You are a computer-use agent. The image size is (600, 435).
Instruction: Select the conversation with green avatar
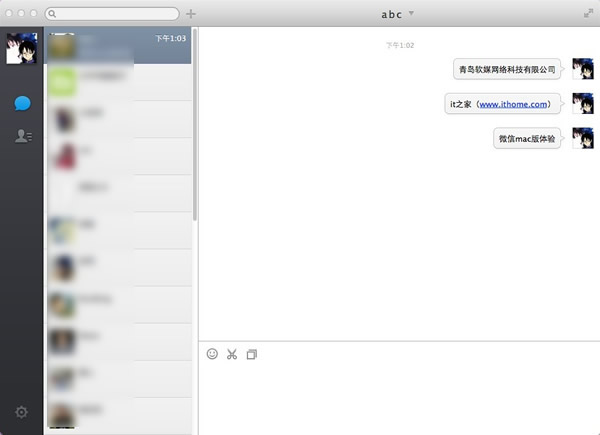(120, 82)
